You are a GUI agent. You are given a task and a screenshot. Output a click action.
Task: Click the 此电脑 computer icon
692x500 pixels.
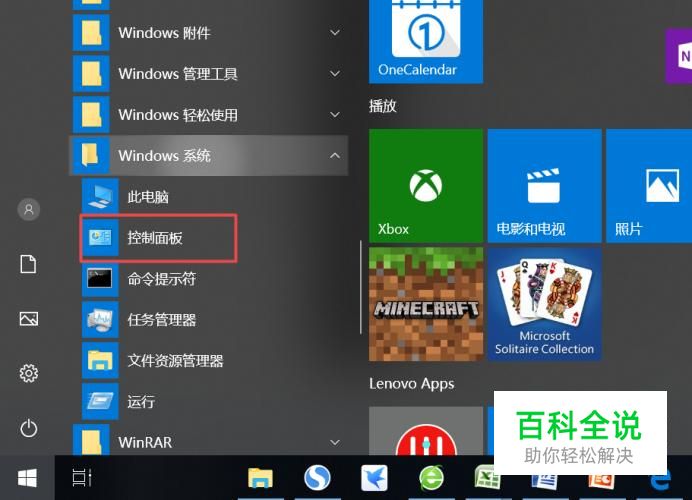(x=100, y=196)
